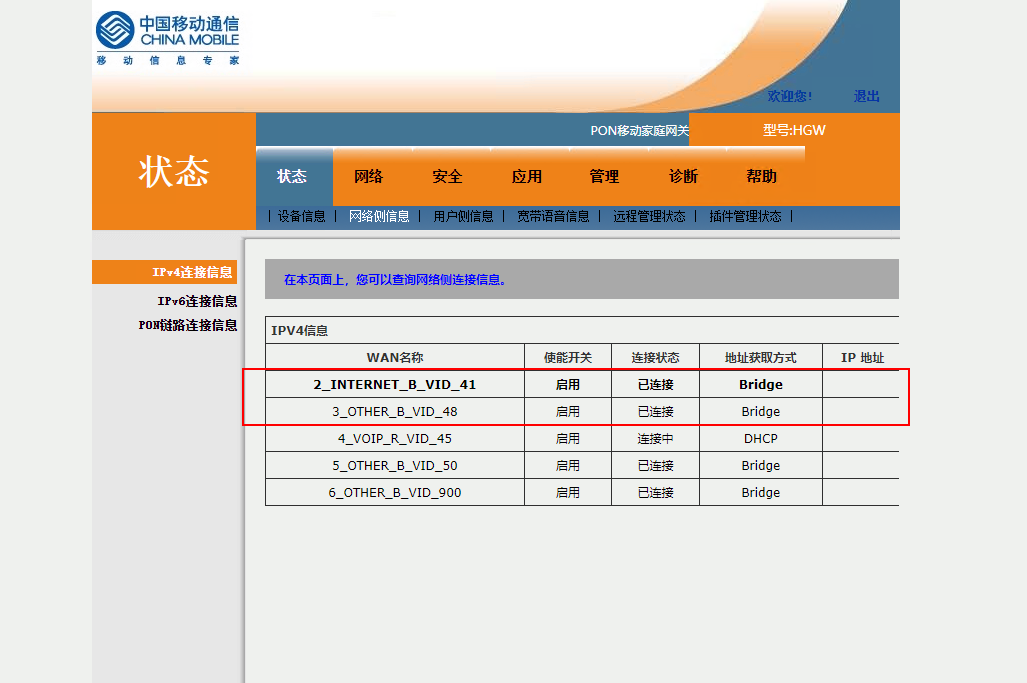Open the 状态 main tab
The height and width of the screenshot is (683, 1027).
292,177
